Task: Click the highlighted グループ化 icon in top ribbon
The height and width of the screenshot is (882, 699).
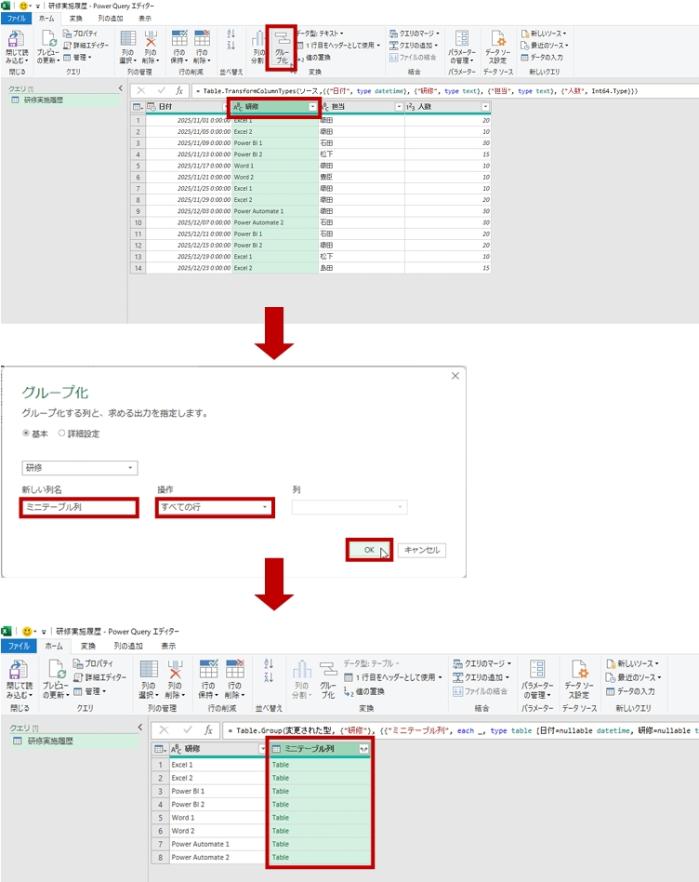Action: coord(281,48)
